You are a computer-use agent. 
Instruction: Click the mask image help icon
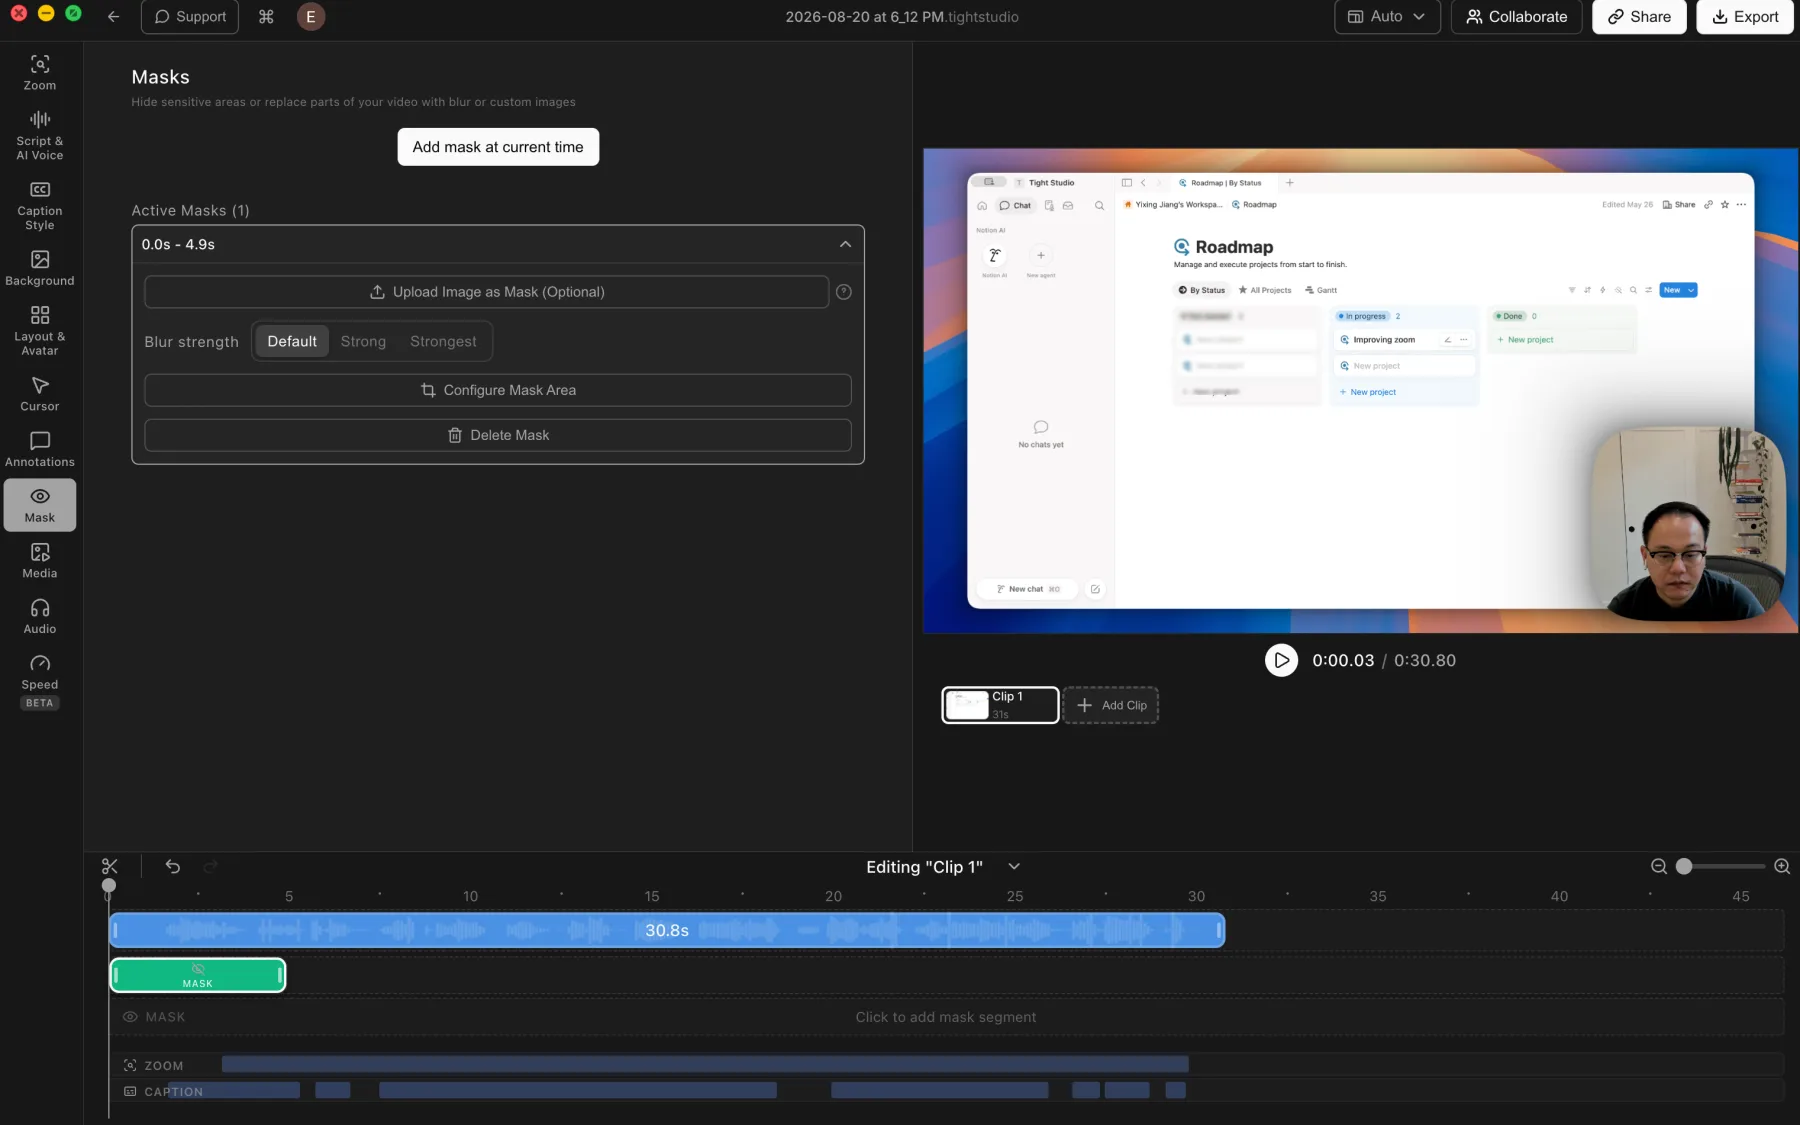click(x=844, y=292)
